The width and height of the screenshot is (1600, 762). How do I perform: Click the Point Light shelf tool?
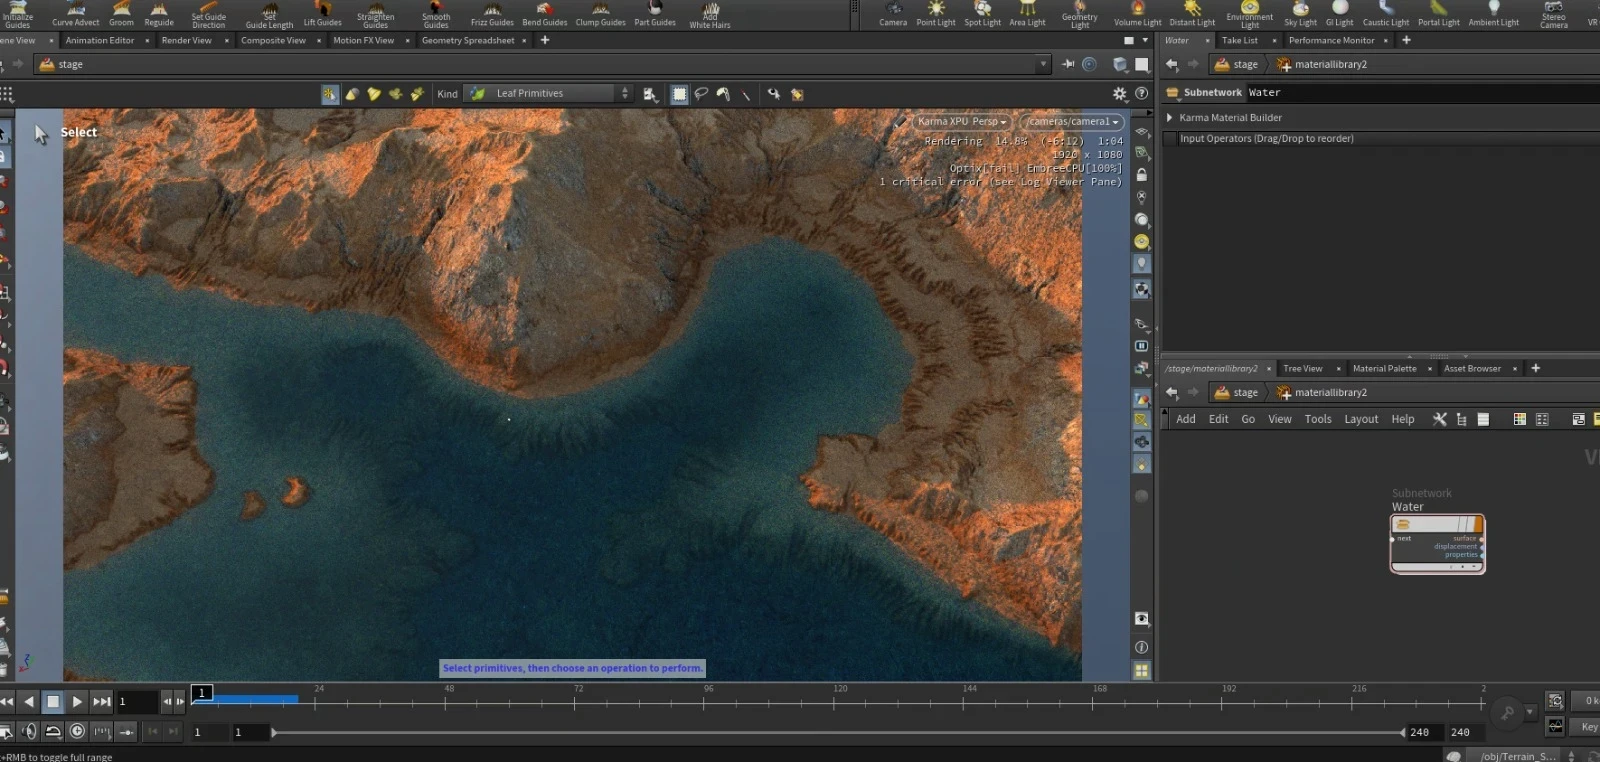935,13
